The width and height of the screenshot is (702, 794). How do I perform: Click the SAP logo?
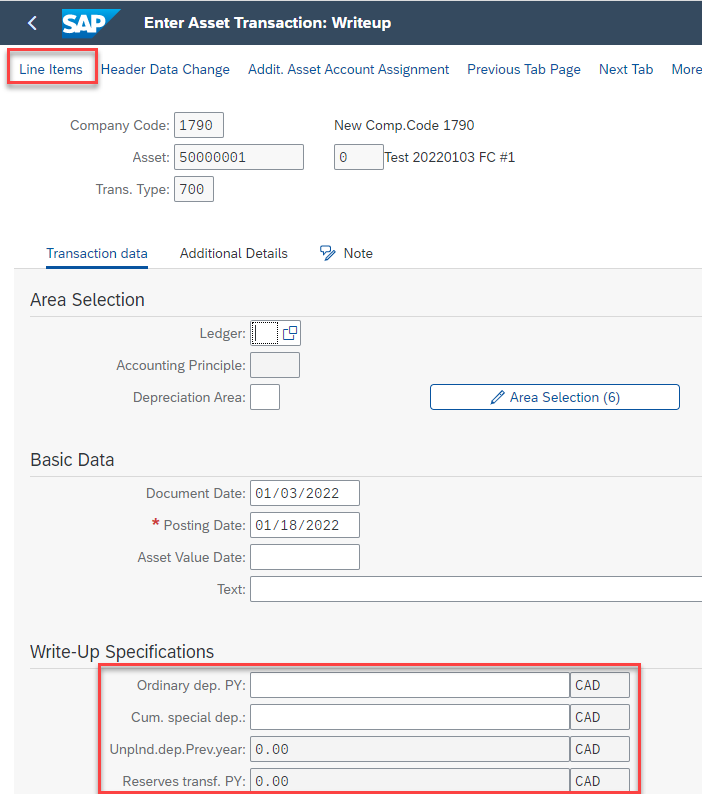pos(91,23)
